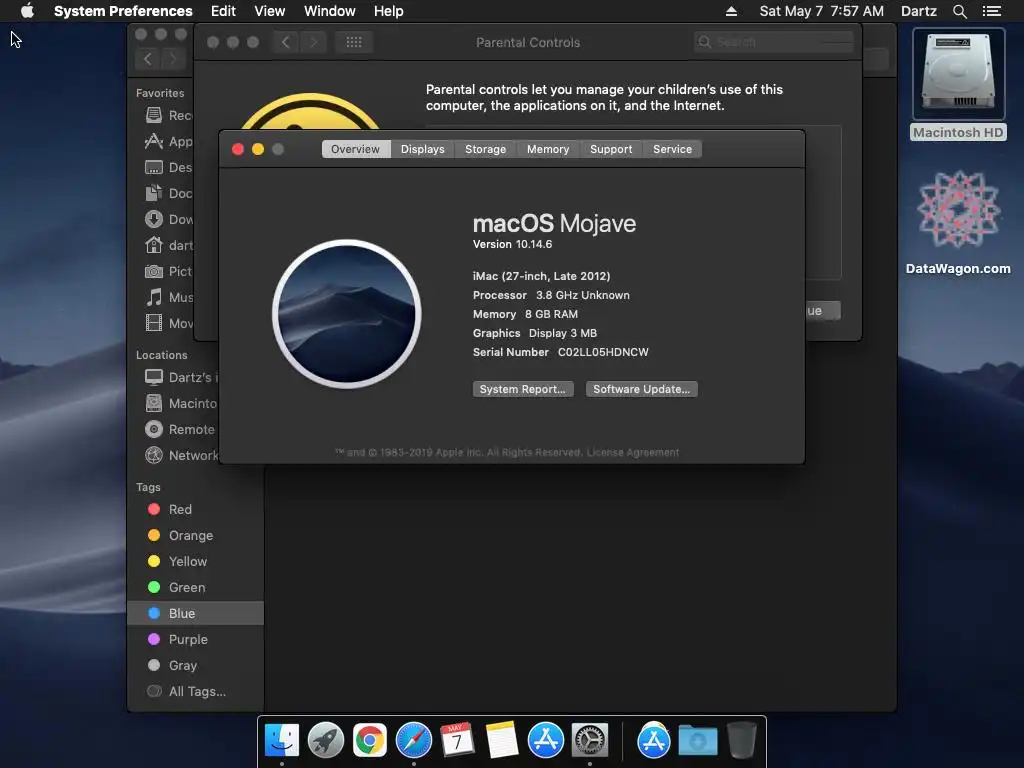Open All Tags... in Finder sidebar
The height and width of the screenshot is (768, 1024).
coord(195,692)
